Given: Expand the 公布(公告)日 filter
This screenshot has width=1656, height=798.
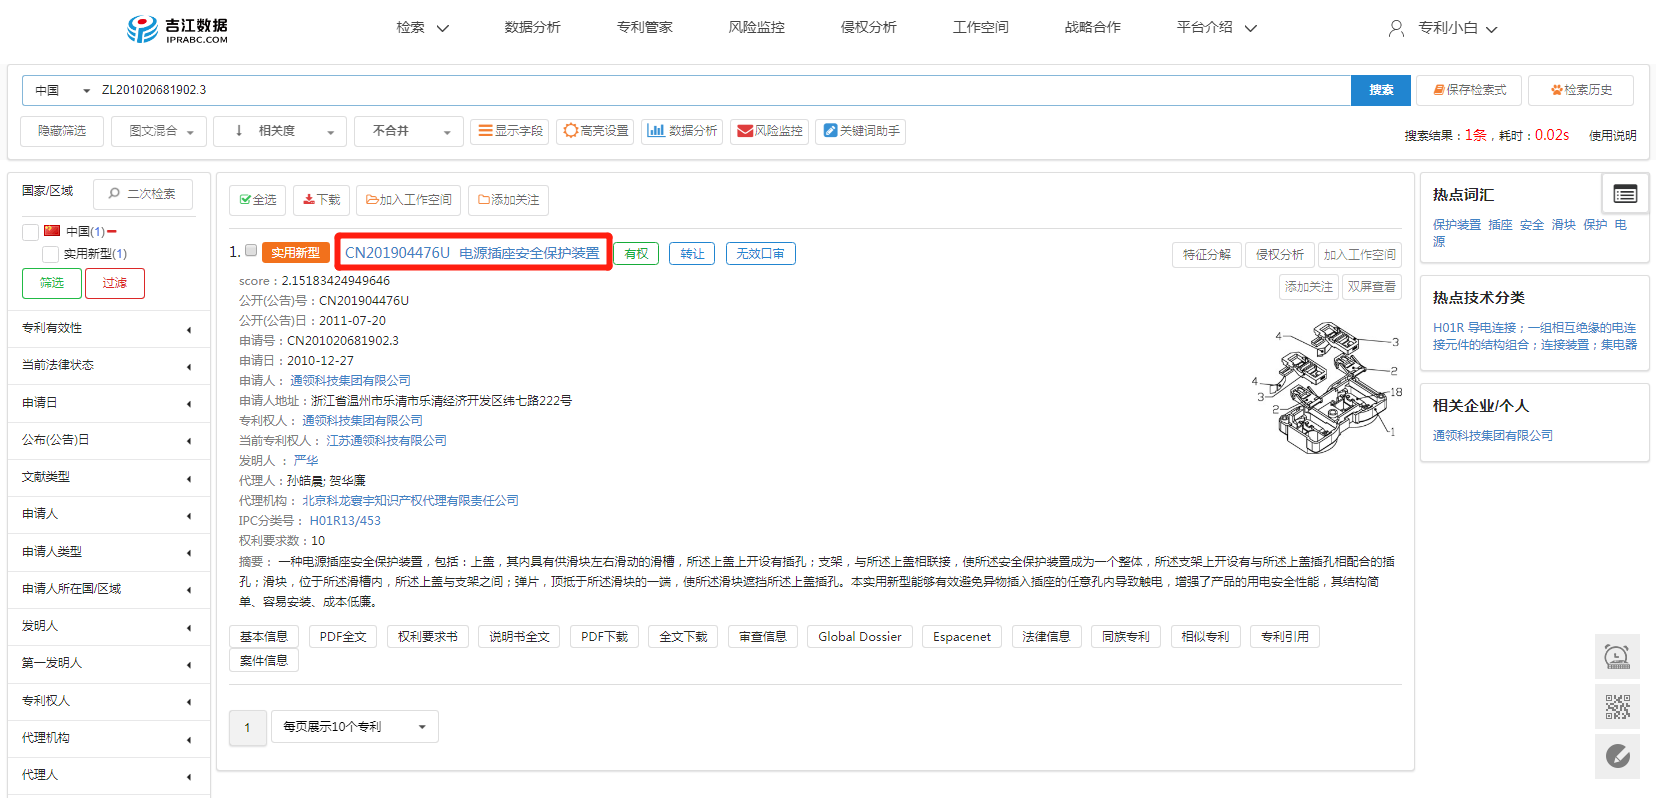Looking at the screenshot, I should point(108,440).
